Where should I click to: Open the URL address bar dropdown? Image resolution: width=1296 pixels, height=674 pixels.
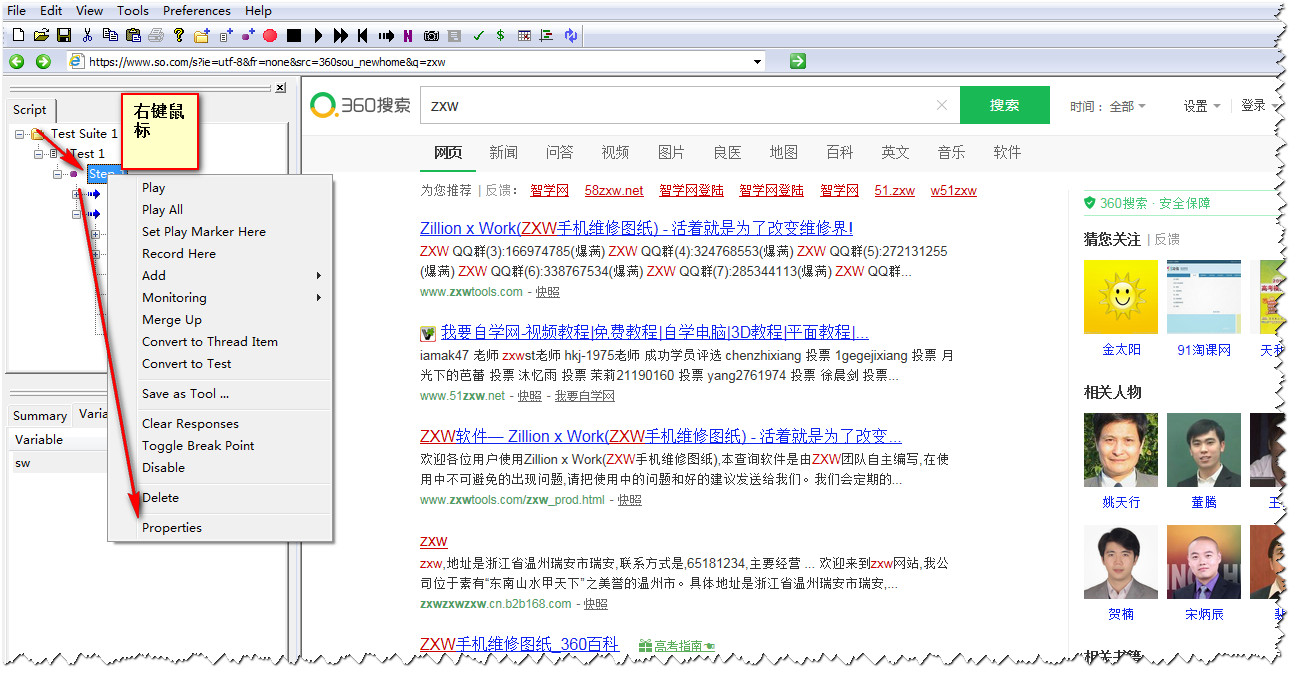pos(757,61)
